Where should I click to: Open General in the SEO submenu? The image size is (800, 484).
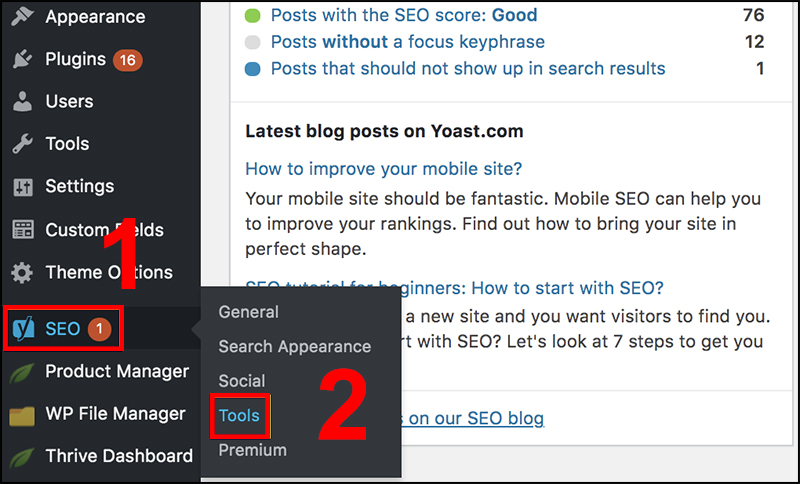point(248,312)
